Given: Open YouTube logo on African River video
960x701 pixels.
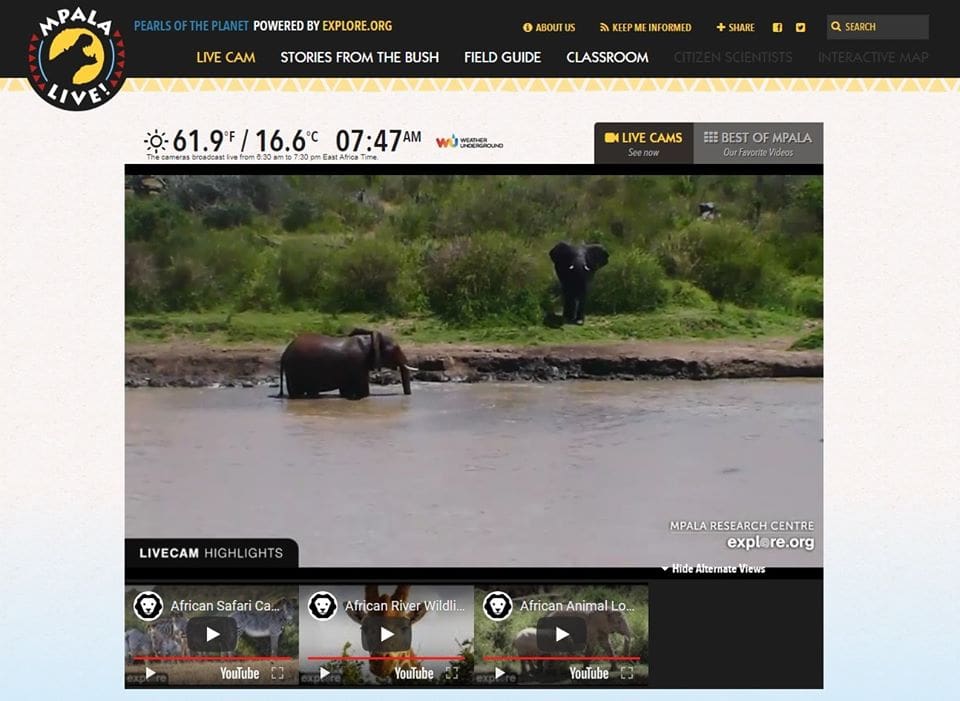Looking at the screenshot, I should click(414, 673).
